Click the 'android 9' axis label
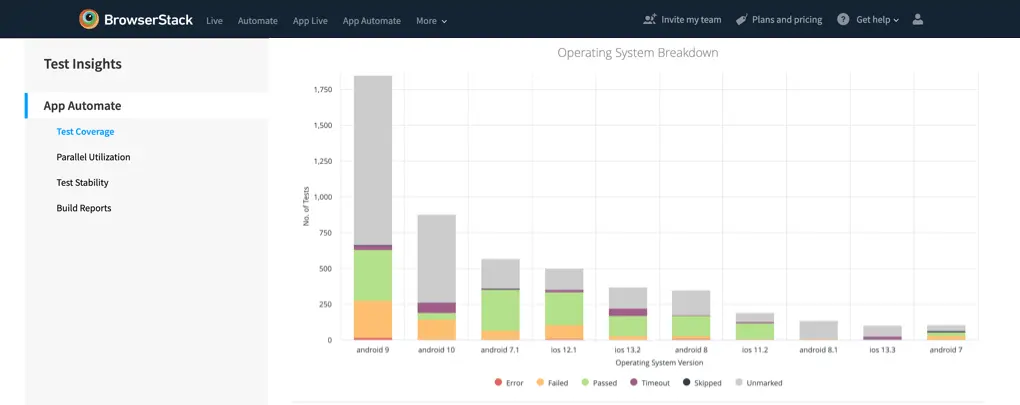This screenshot has width=1020, height=405. tap(373, 350)
